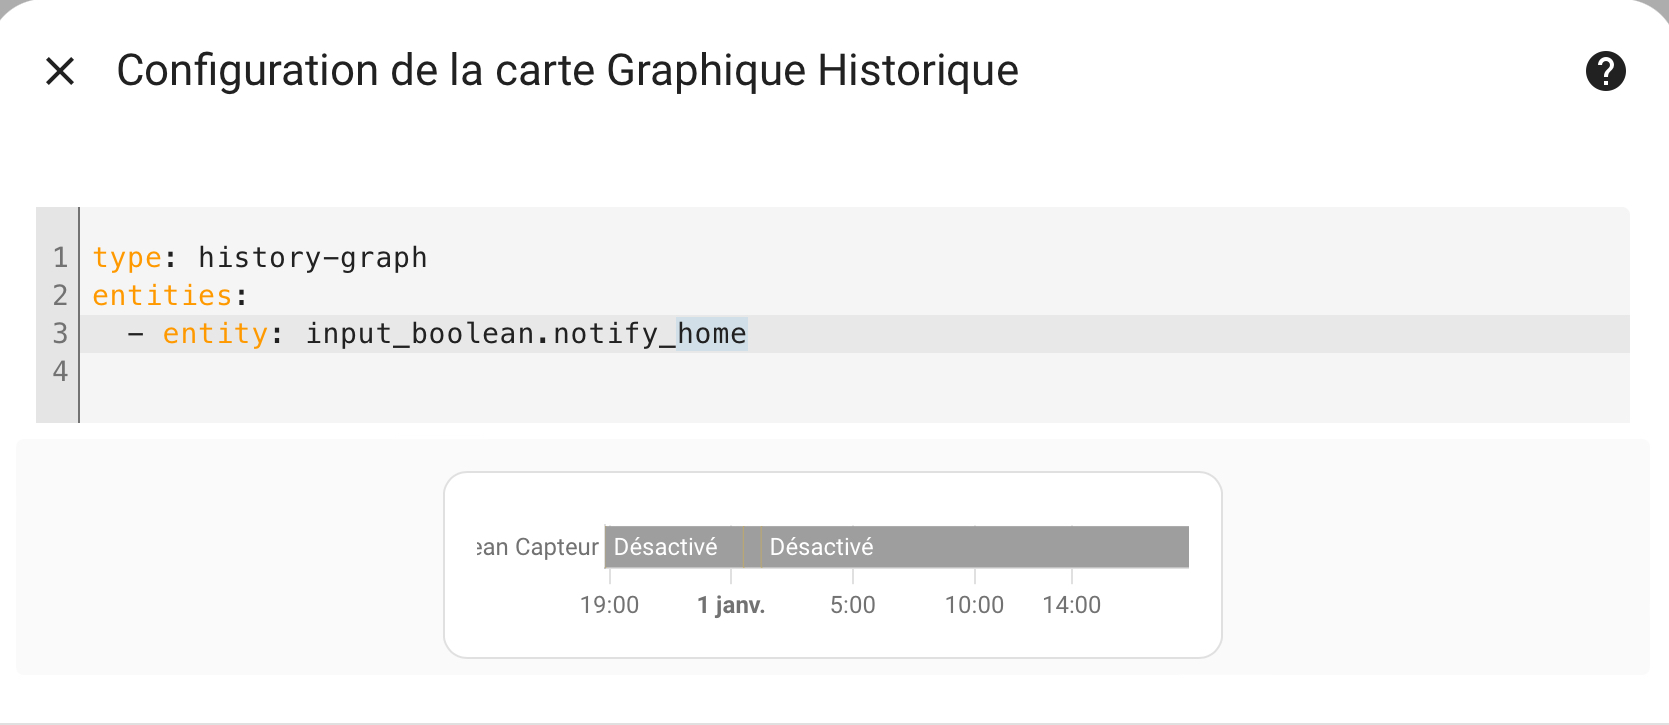Click the 19:00 time axis label

tap(609, 605)
